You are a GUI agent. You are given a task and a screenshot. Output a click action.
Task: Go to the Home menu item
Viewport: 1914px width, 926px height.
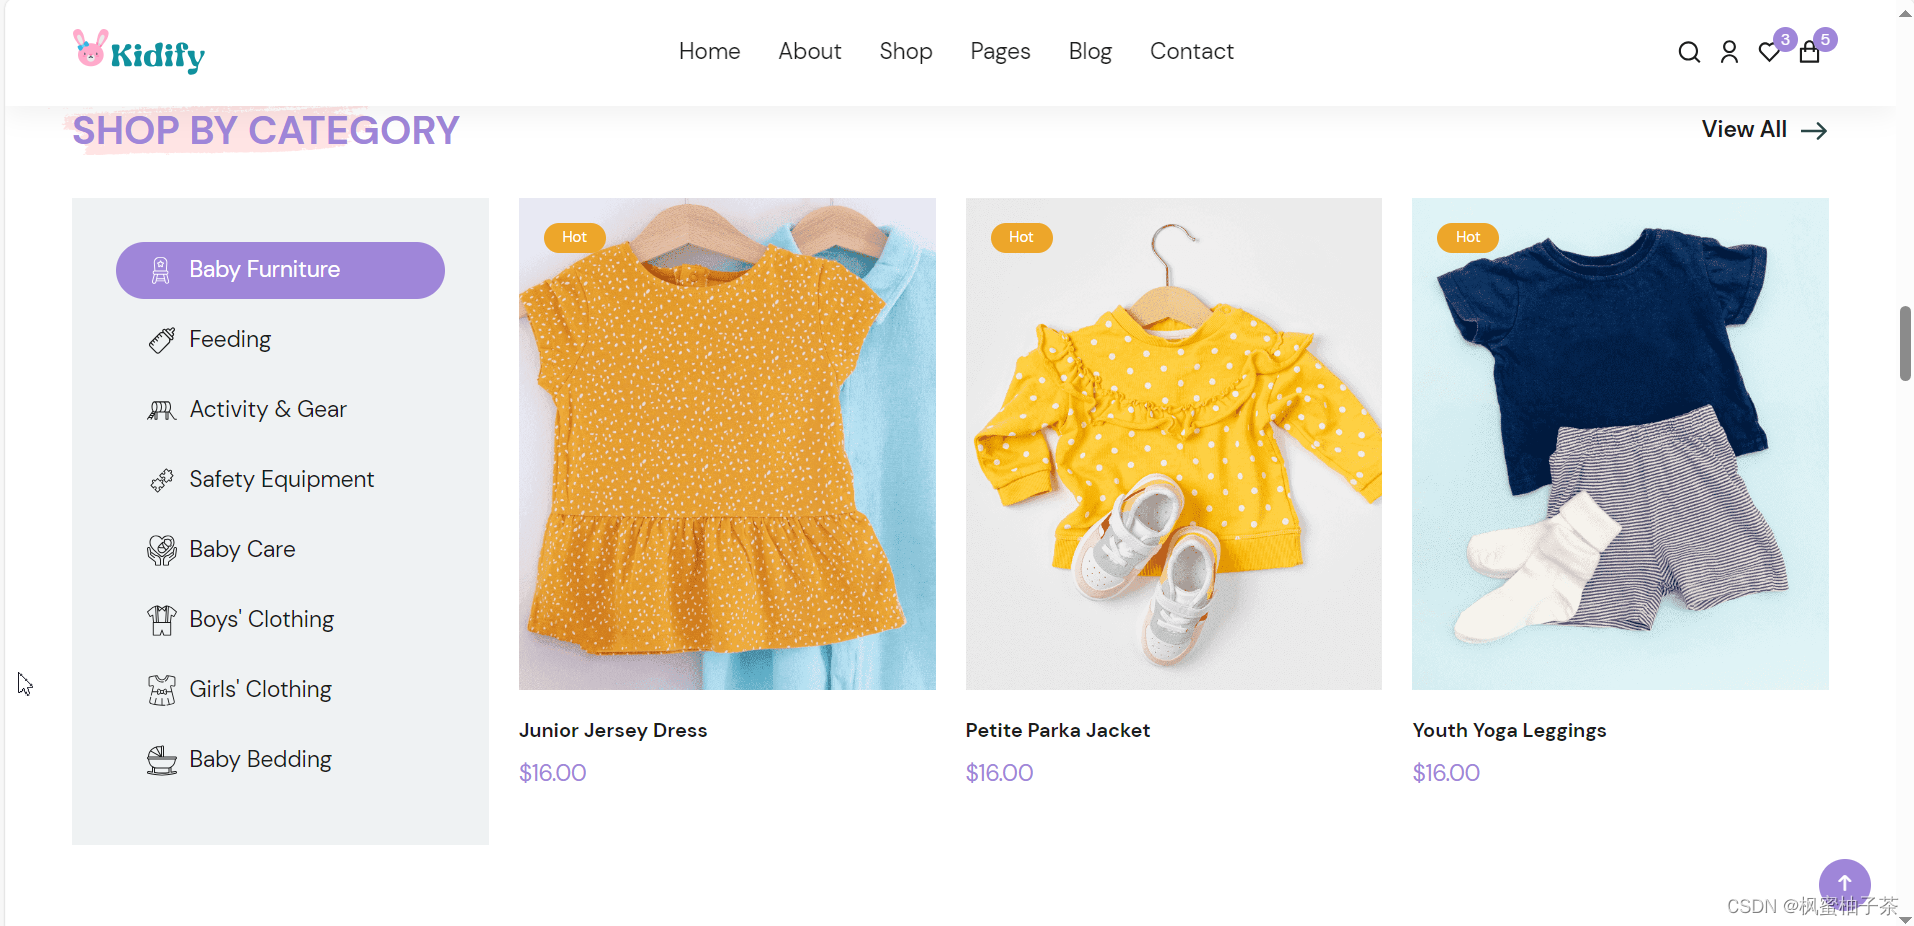(709, 51)
